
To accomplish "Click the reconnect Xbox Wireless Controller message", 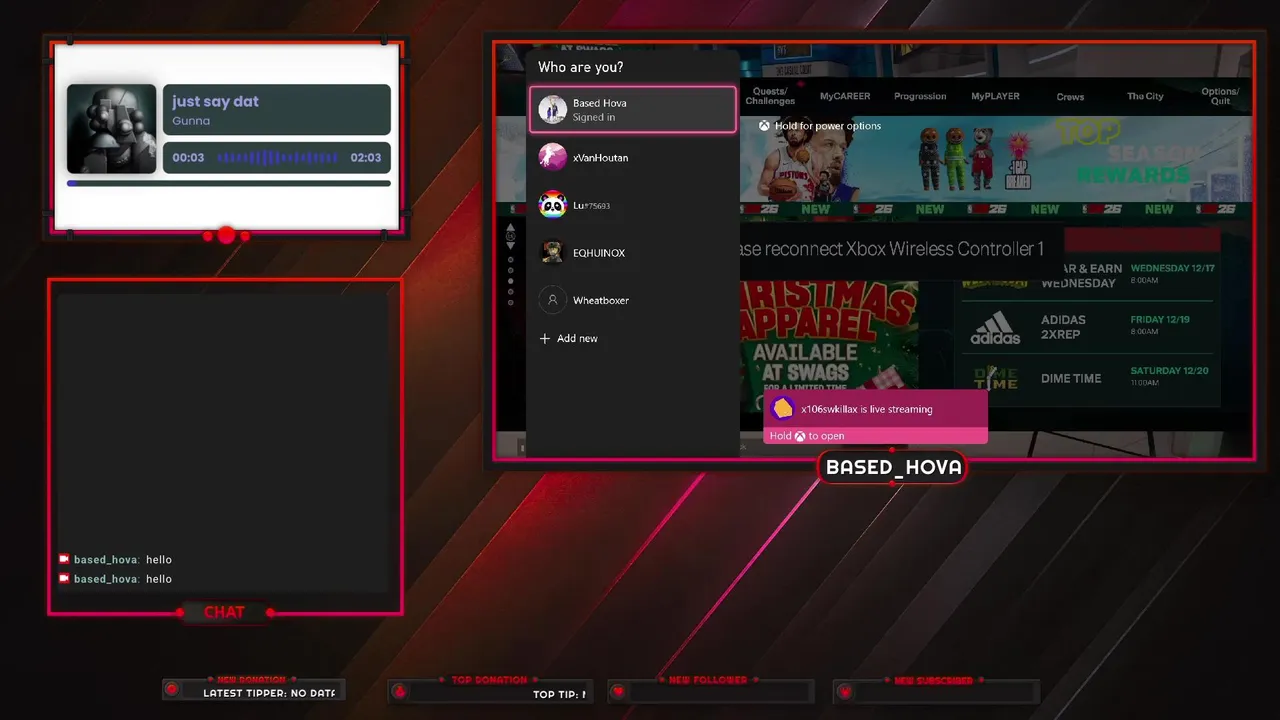I will (x=892, y=249).
